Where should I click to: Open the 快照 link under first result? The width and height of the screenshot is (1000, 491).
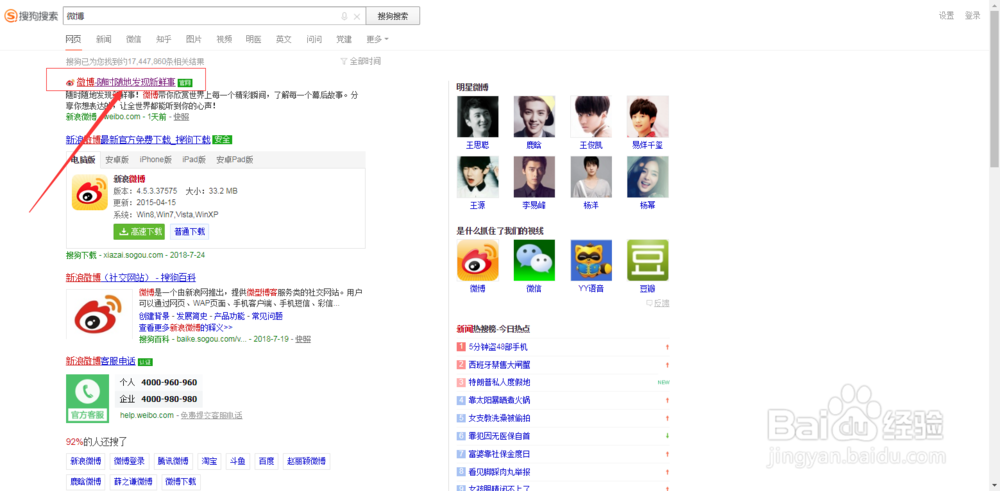pos(181,117)
